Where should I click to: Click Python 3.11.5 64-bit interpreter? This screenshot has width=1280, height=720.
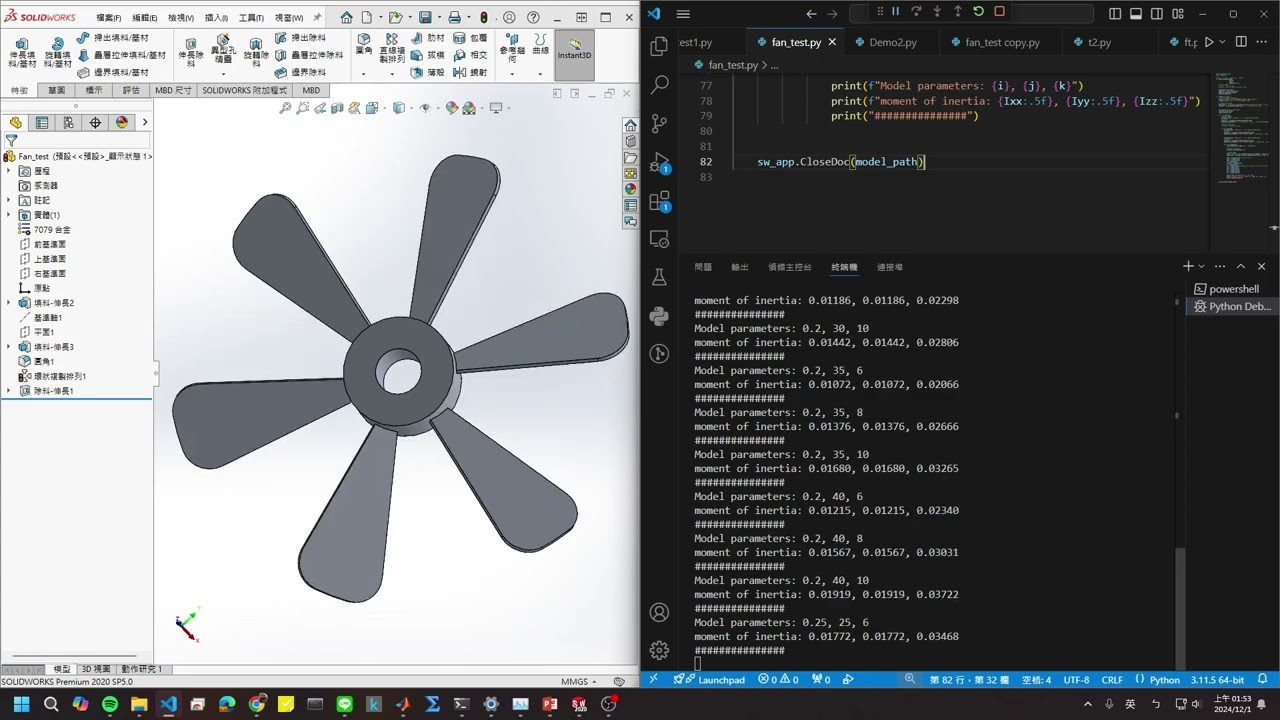[x=1219, y=680]
